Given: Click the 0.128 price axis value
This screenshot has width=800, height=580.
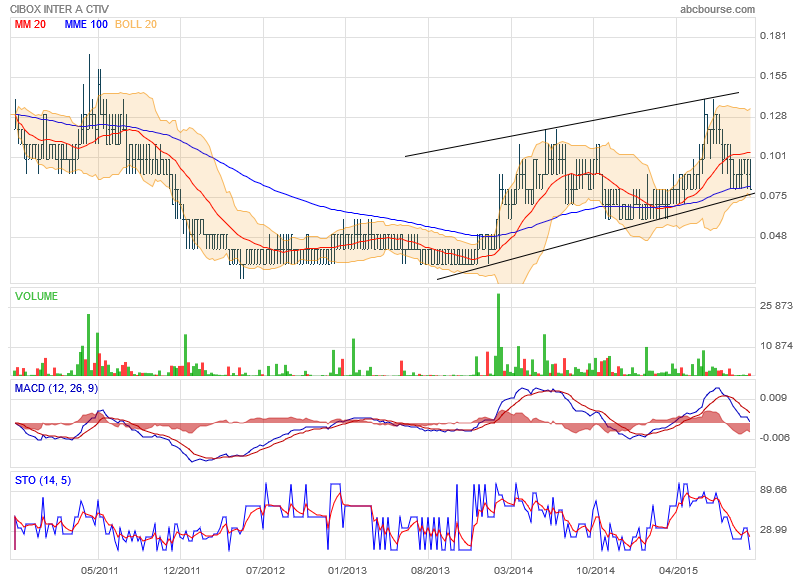Looking at the screenshot, I should [773, 116].
